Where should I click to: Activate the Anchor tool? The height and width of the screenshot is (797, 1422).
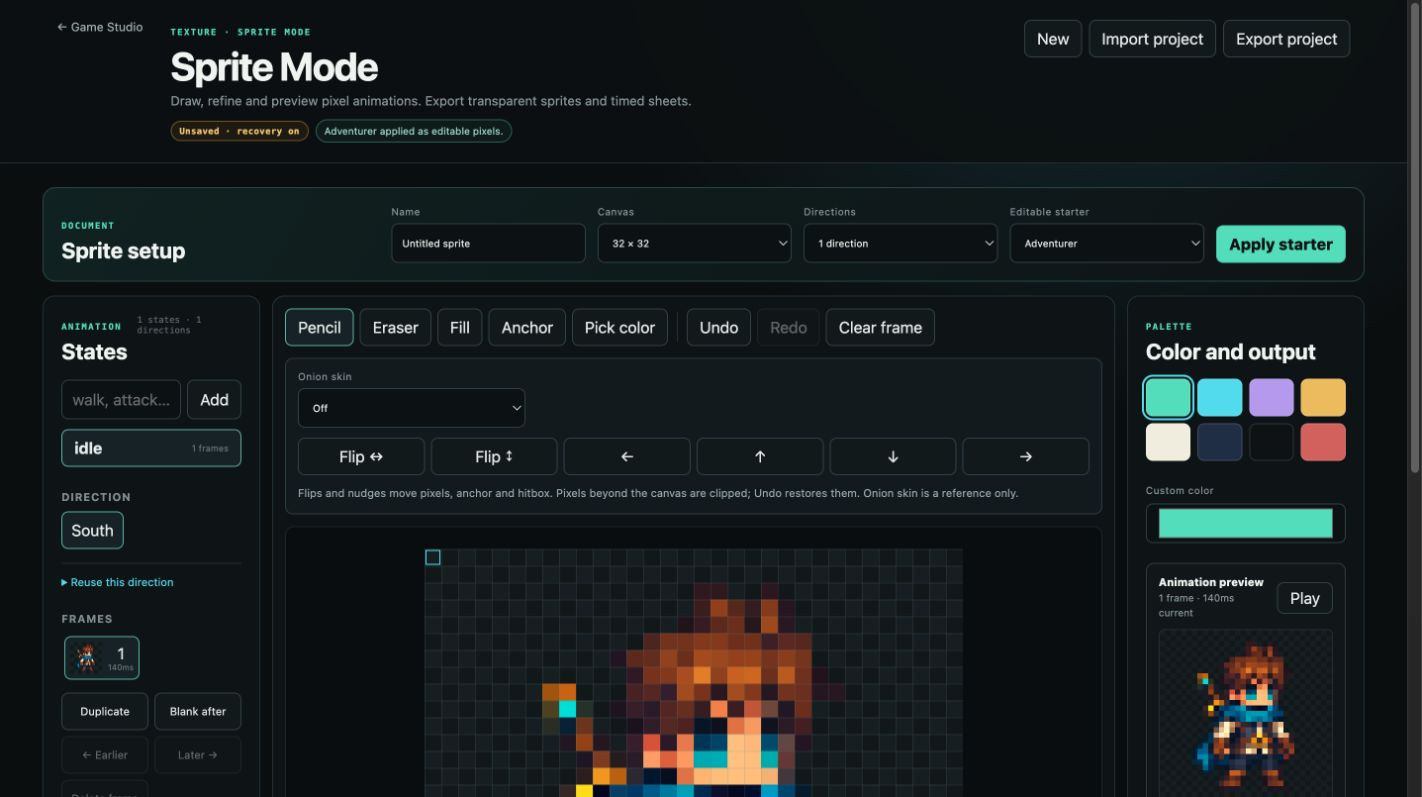click(x=527, y=327)
